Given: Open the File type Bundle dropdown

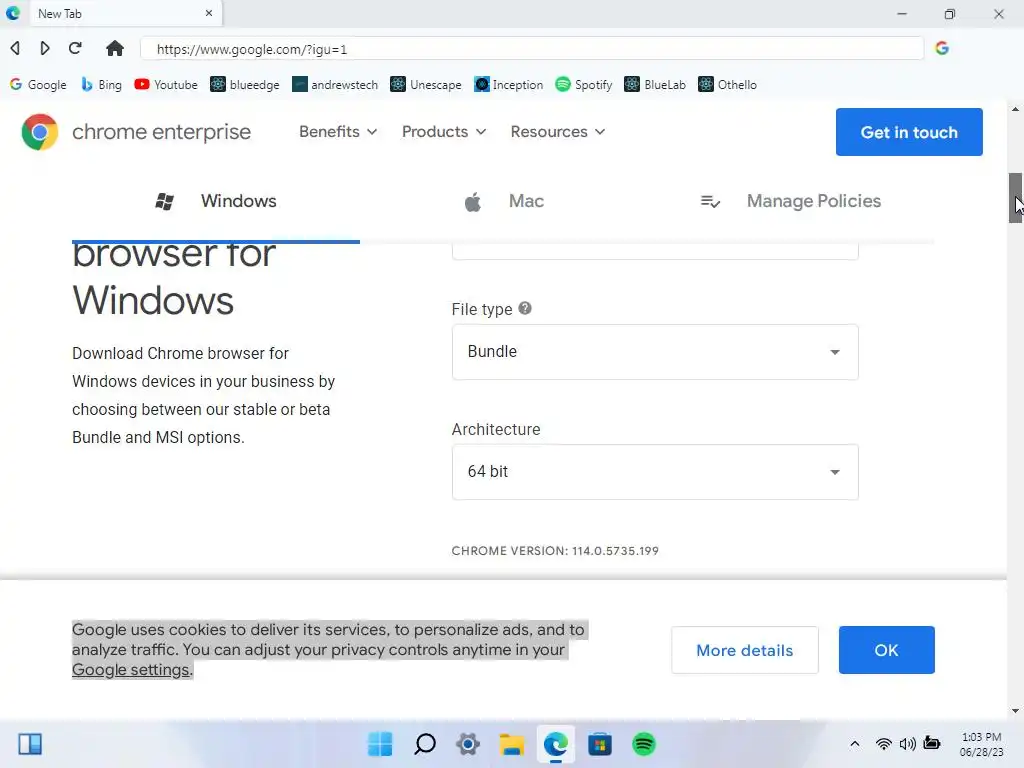Looking at the screenshot, I should (655, 352).
